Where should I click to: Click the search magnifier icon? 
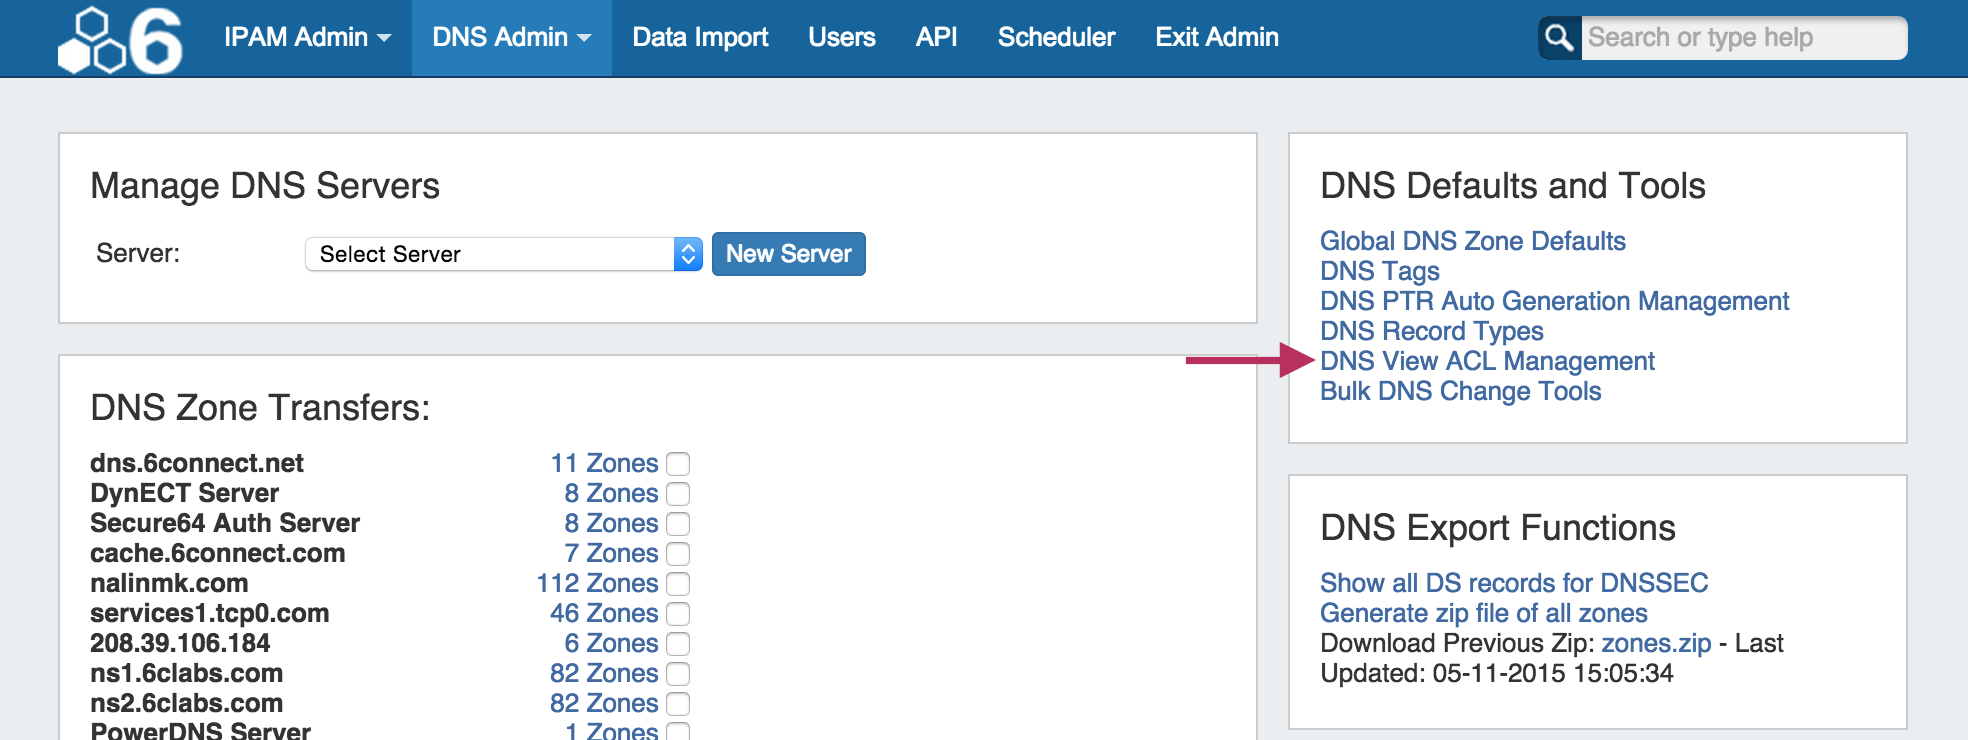click(x=1559, y=38)
